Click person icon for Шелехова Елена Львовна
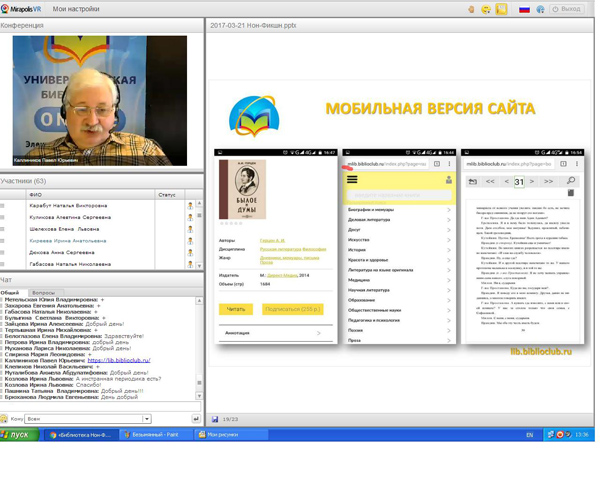 pyautogui.click(x=190, y=229)
